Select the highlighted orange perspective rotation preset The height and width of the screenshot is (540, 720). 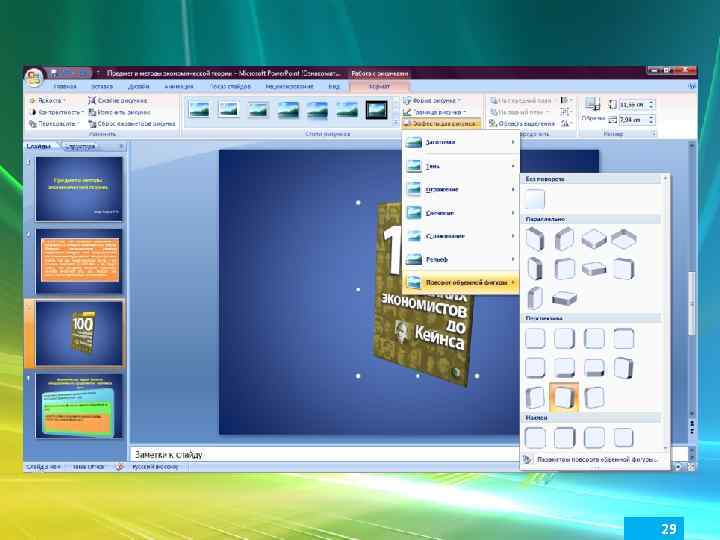click(x=564, y=397)
